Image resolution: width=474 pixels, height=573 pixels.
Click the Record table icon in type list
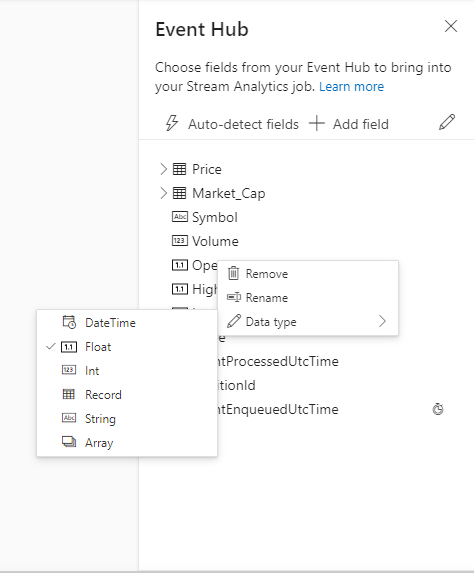(69, 394)
